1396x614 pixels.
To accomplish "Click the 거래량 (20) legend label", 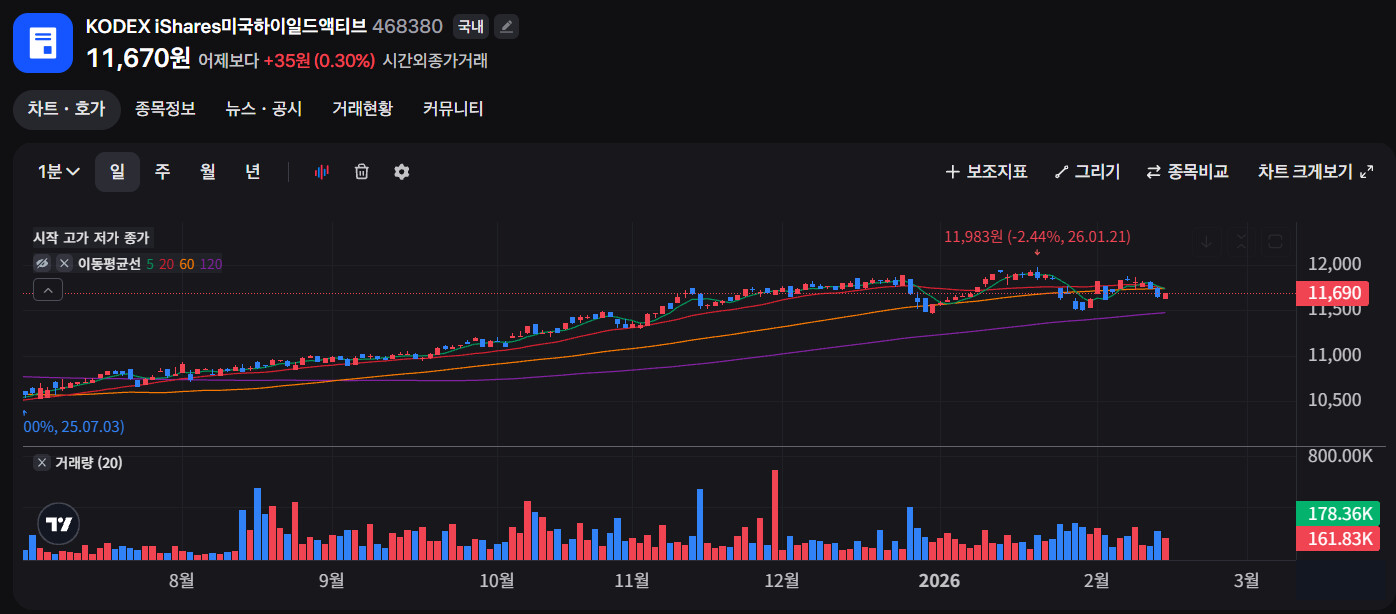I will point(89,463).
